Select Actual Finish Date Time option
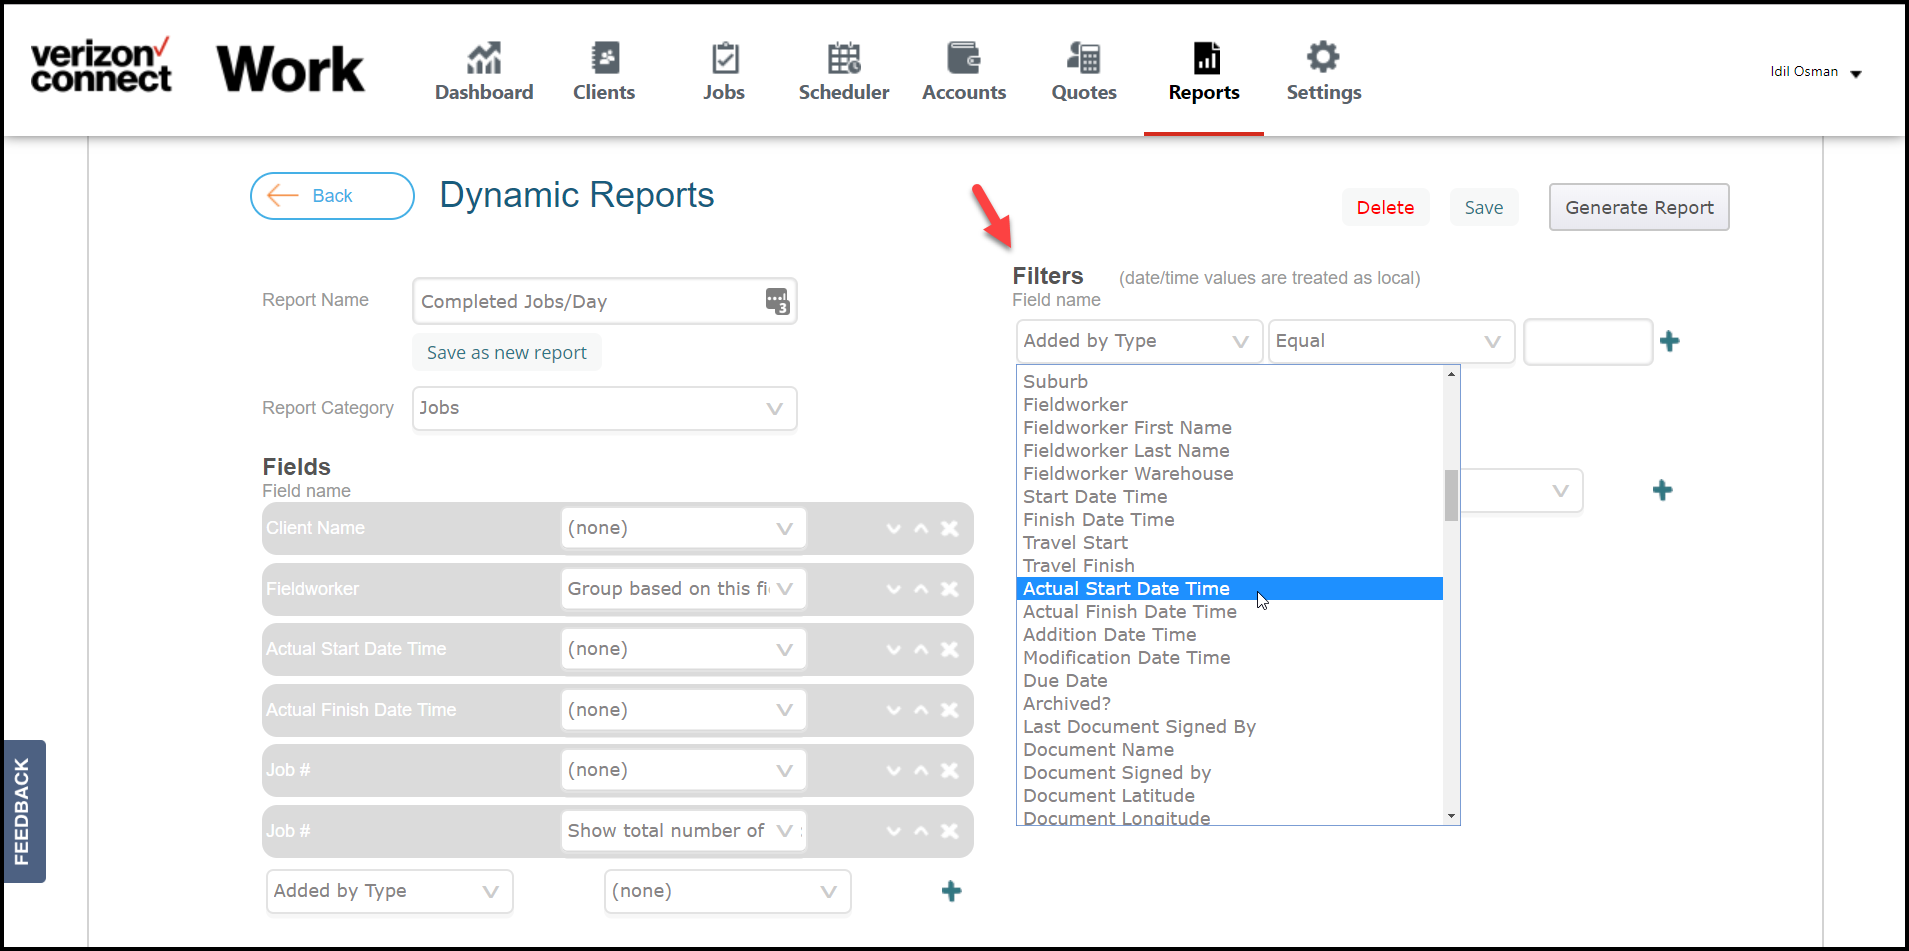 pyautogui.click(x=1229, y=612)
